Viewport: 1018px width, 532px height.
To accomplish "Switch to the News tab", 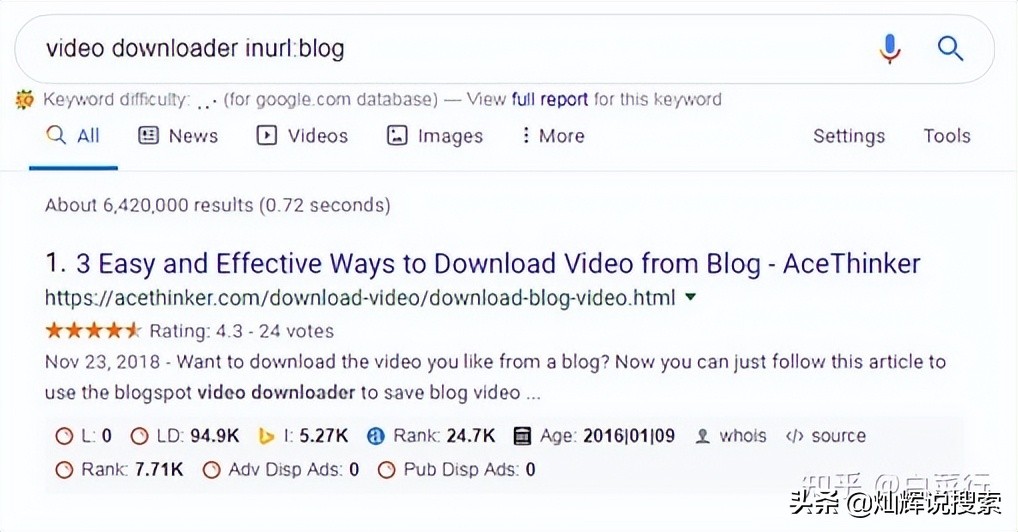I will (x=178, y=136).
